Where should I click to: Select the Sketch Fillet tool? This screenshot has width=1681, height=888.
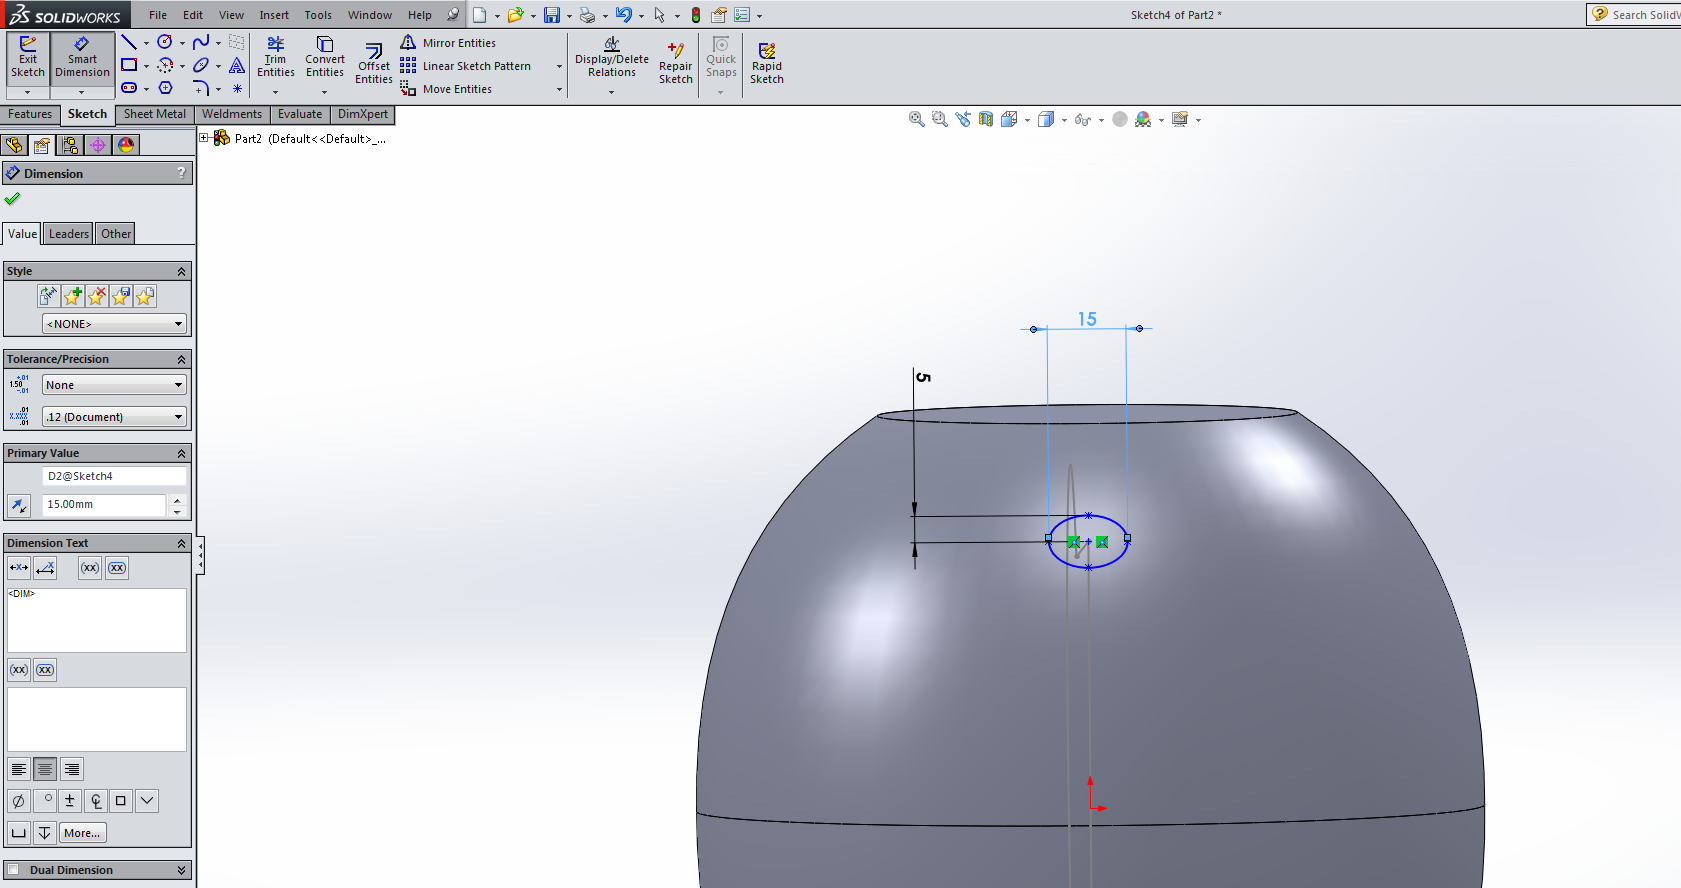tap(201, 88)
